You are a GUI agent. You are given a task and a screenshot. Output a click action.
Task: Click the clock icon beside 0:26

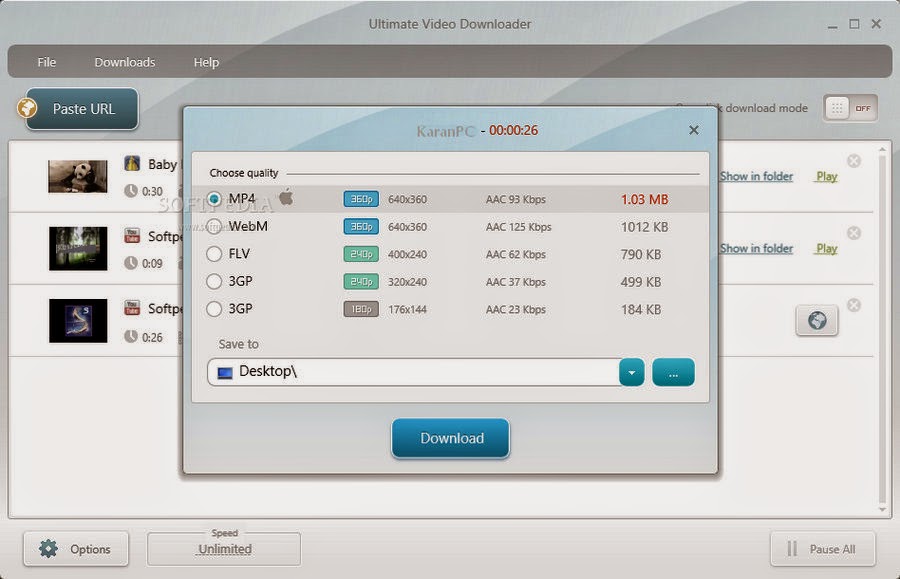[131, 336]
